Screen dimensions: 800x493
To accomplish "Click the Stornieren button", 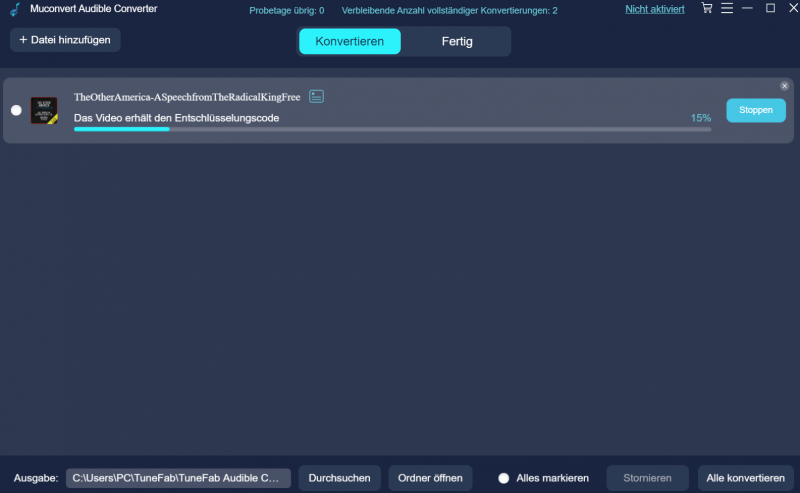I will pyautogui.click(x=647, y=478).
